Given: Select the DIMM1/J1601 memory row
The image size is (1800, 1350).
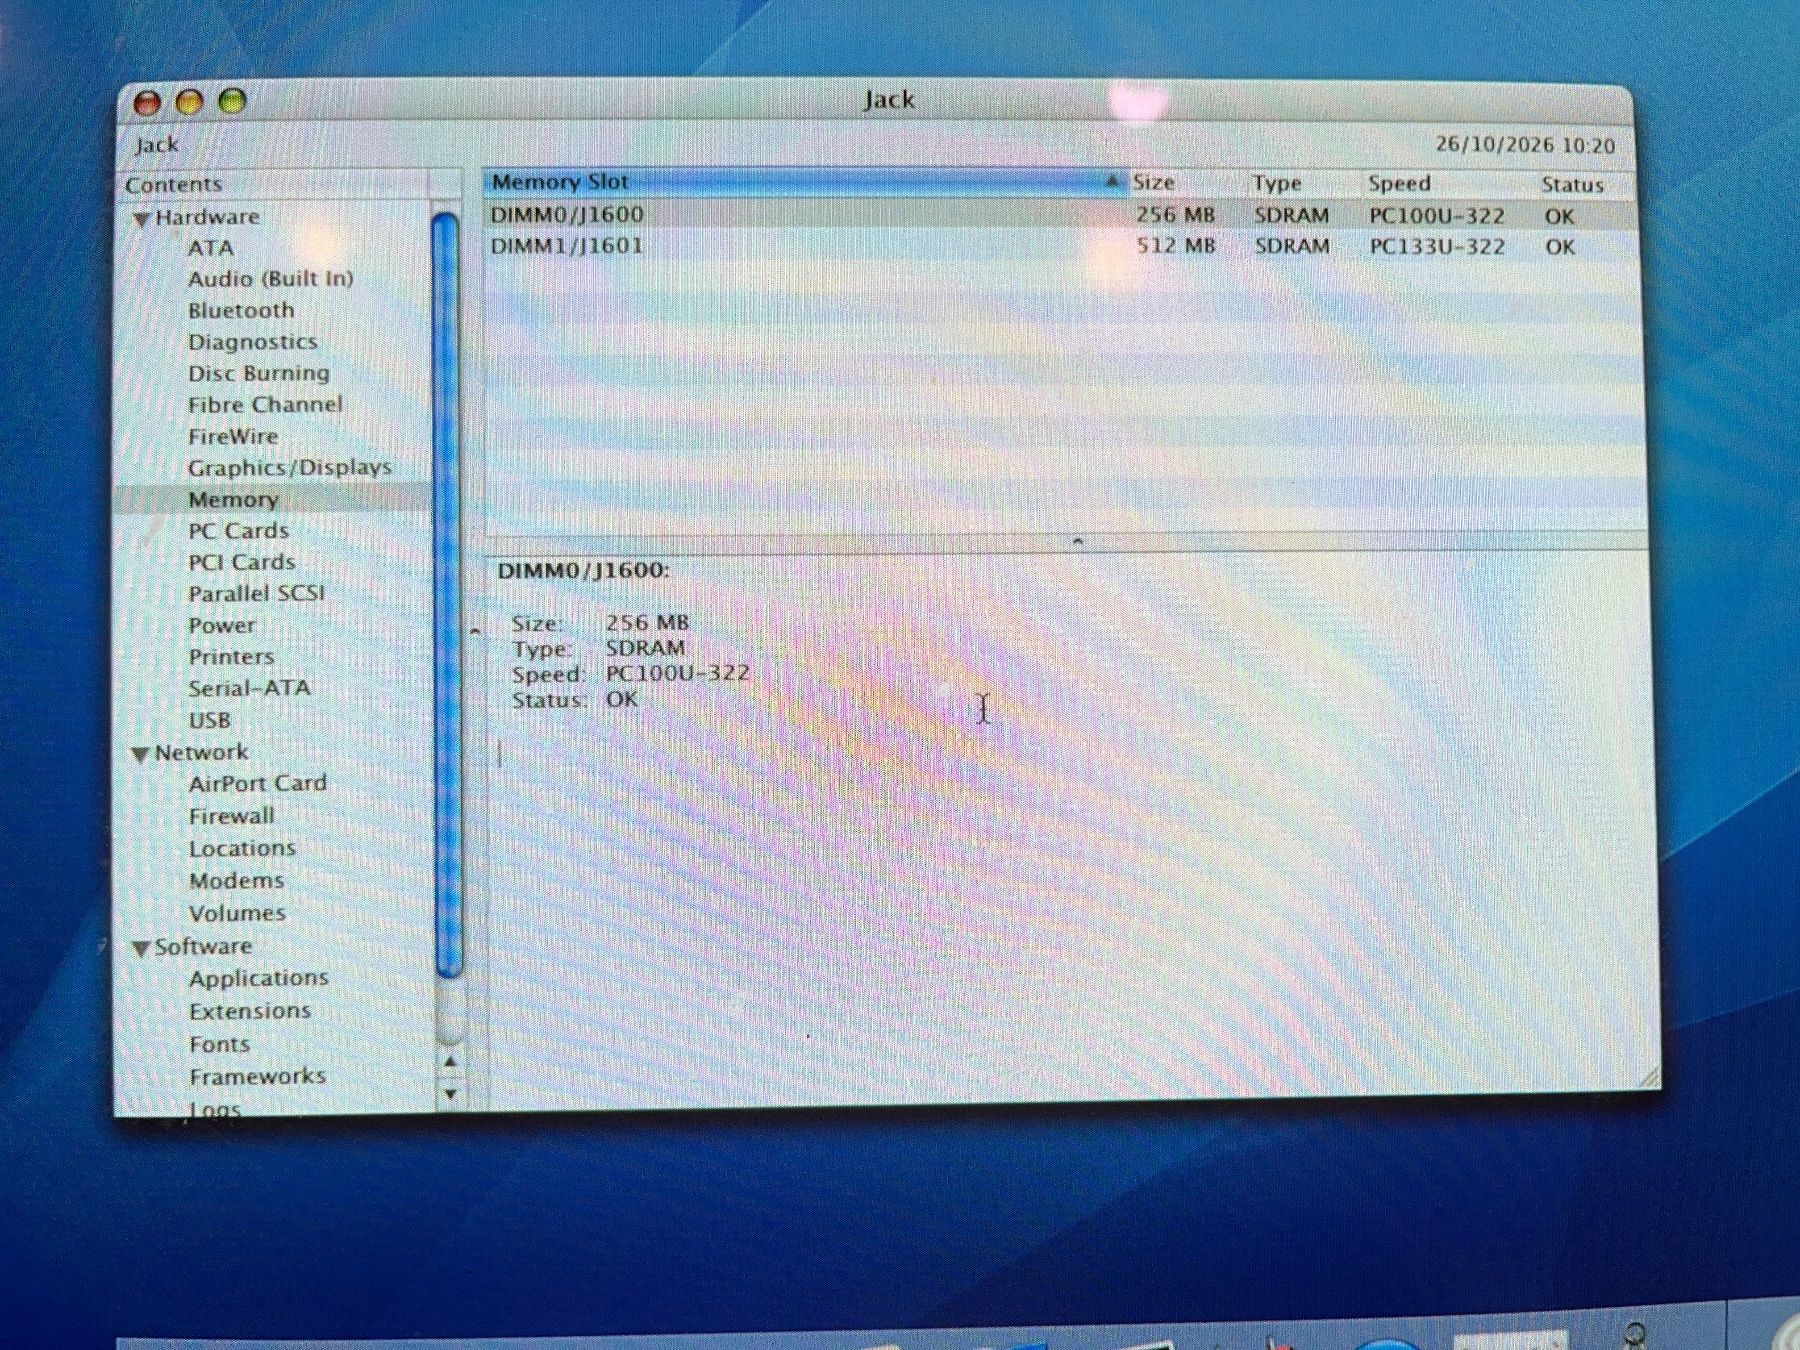Looking at the screenshot, I should (x=1062, y=246).
